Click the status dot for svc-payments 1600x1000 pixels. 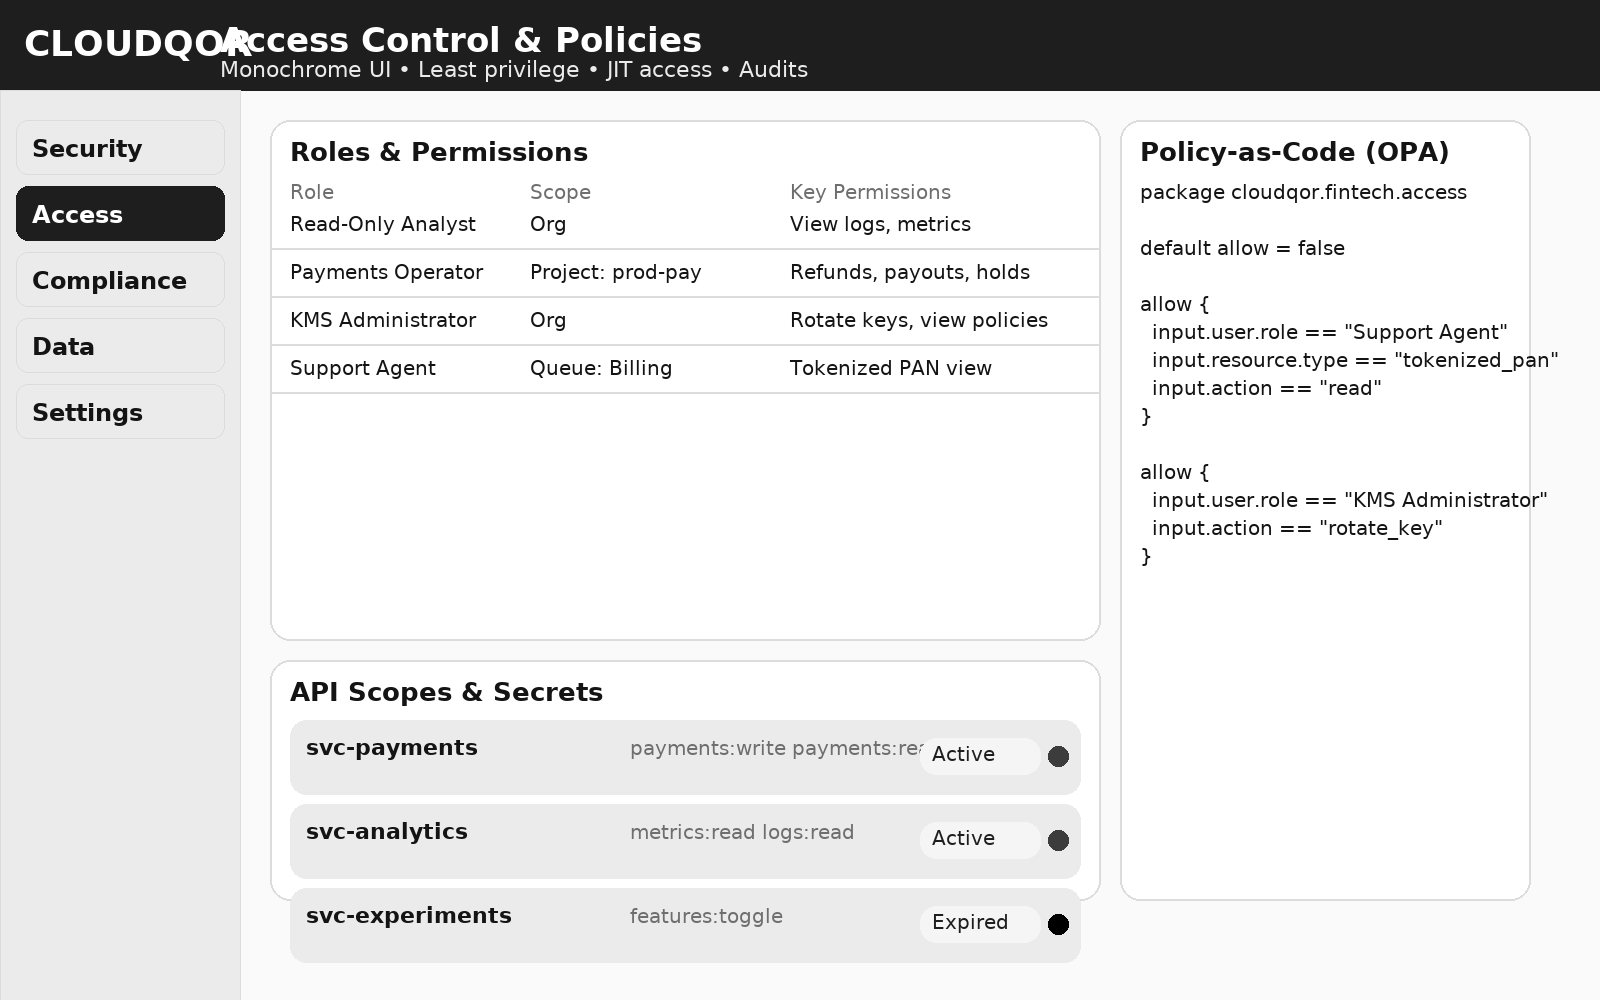(x=1058, y=757)
